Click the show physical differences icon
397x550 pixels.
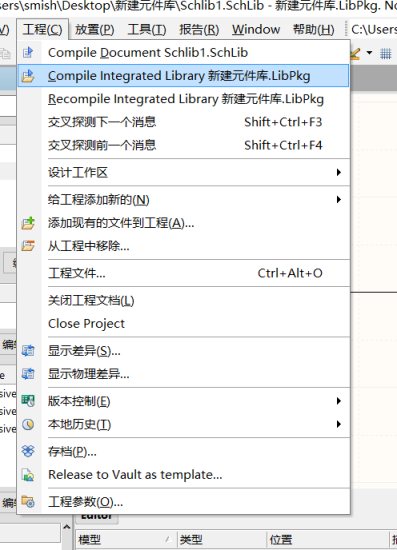tap(28, 374)
